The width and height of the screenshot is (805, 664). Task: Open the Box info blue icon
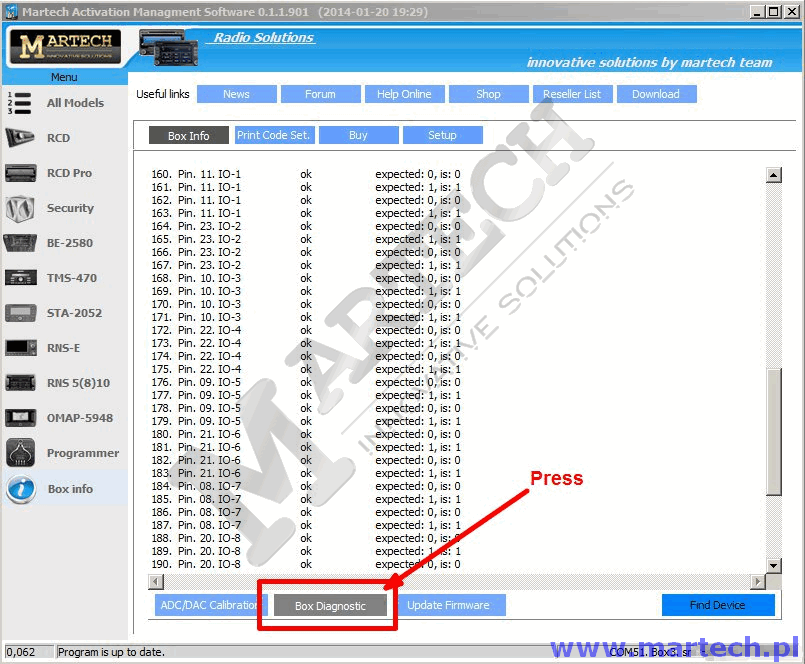click(x=21, y=489)
